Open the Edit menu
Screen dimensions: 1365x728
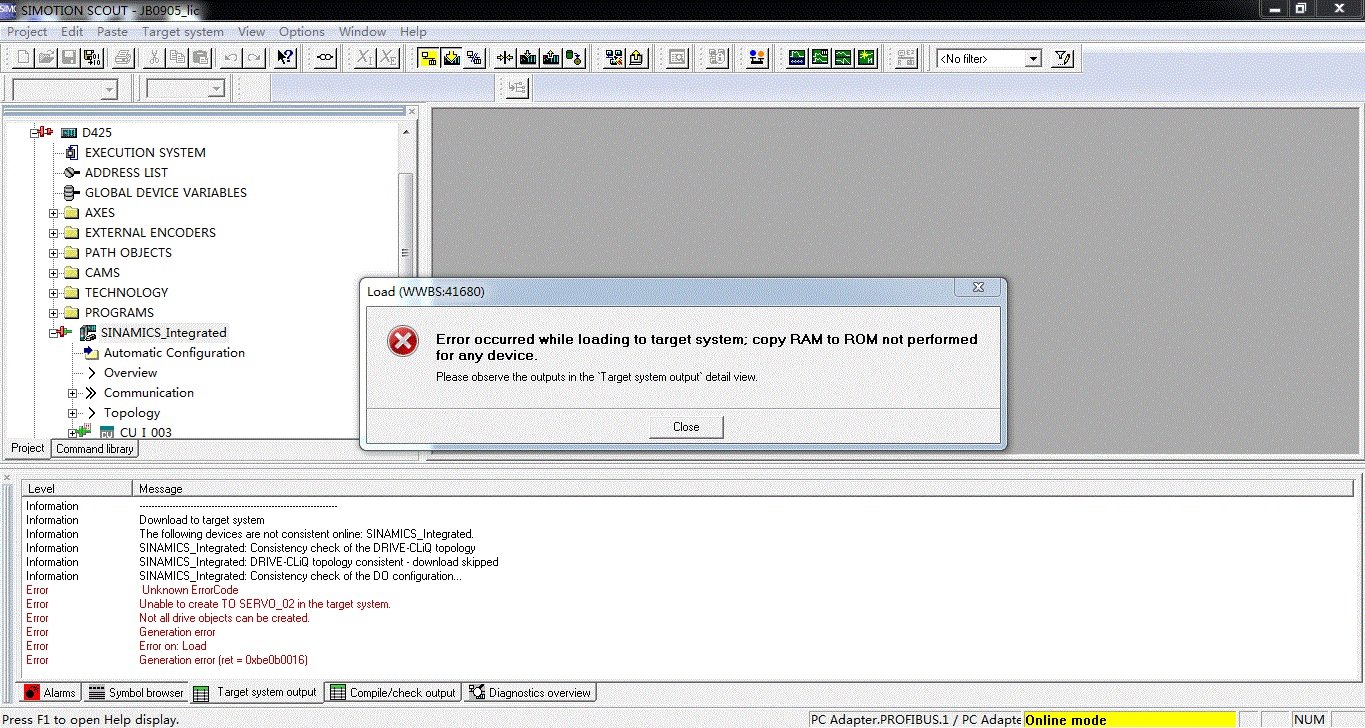(x=72, y=31)
